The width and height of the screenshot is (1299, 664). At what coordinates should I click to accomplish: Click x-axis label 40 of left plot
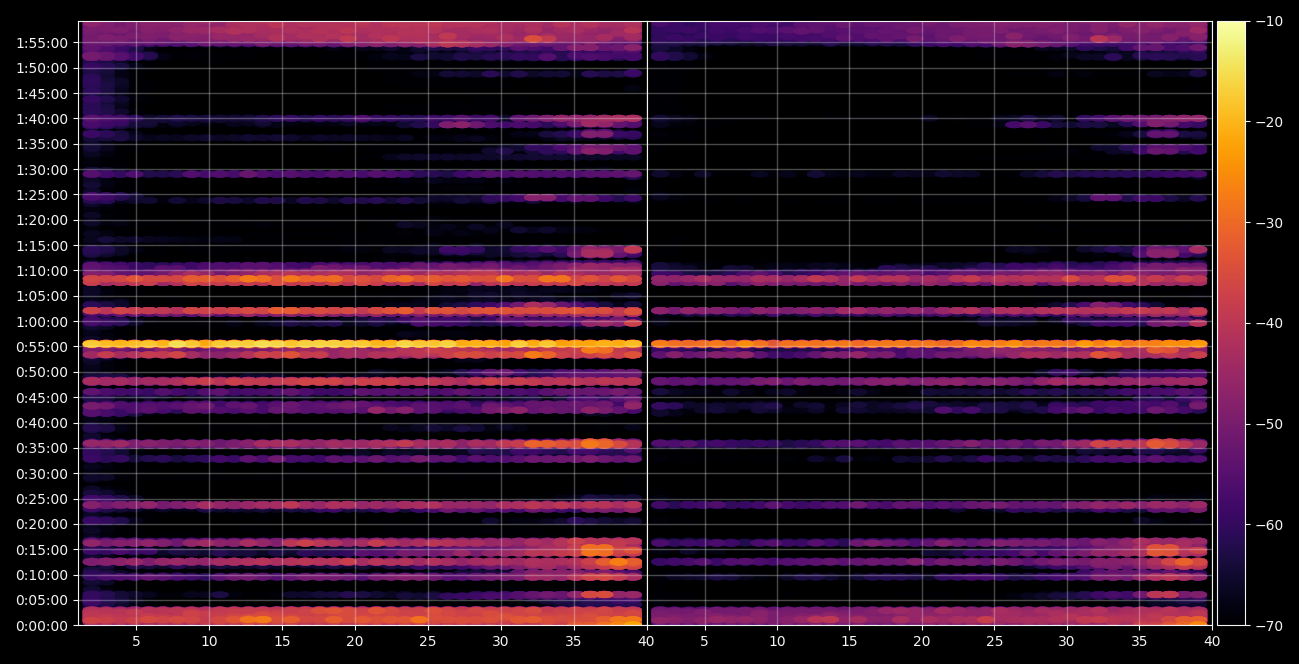646,640
